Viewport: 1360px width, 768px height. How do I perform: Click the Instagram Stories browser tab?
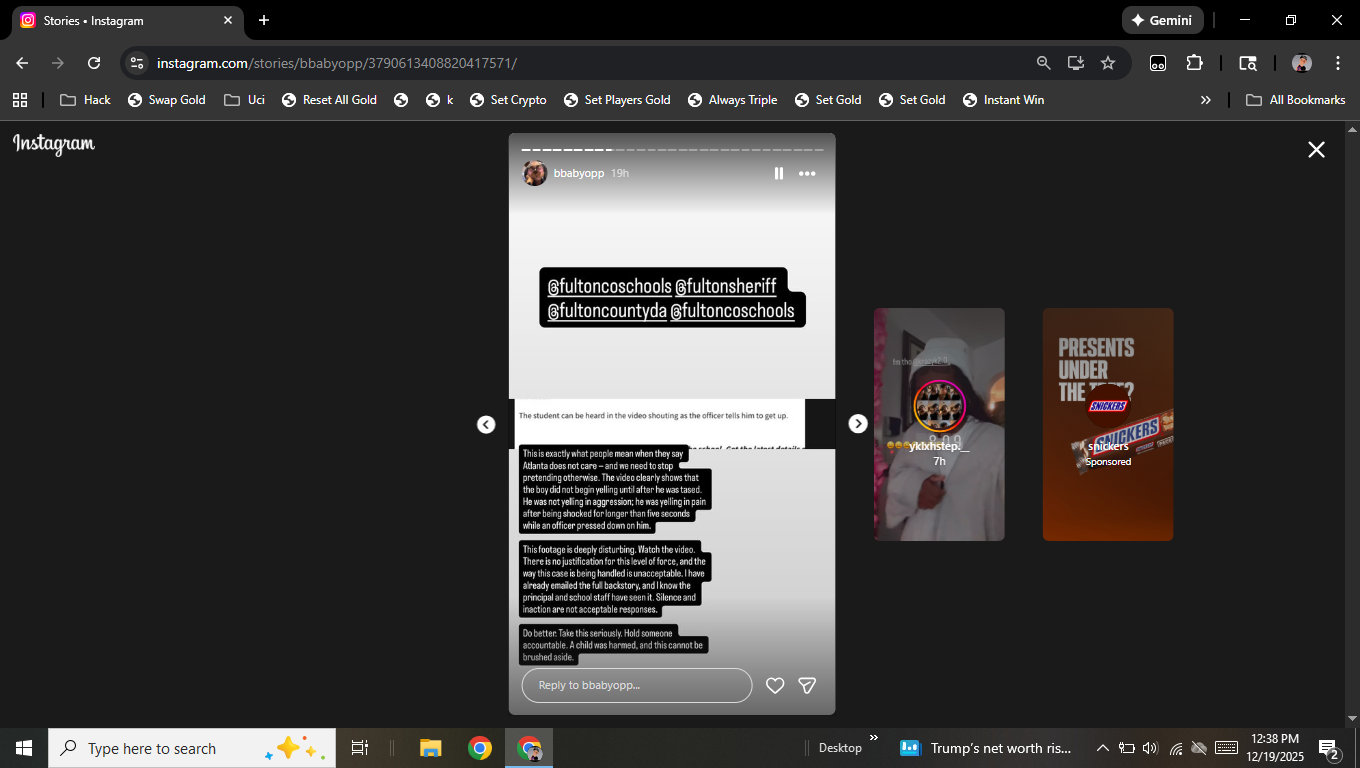tap(120, 20)
